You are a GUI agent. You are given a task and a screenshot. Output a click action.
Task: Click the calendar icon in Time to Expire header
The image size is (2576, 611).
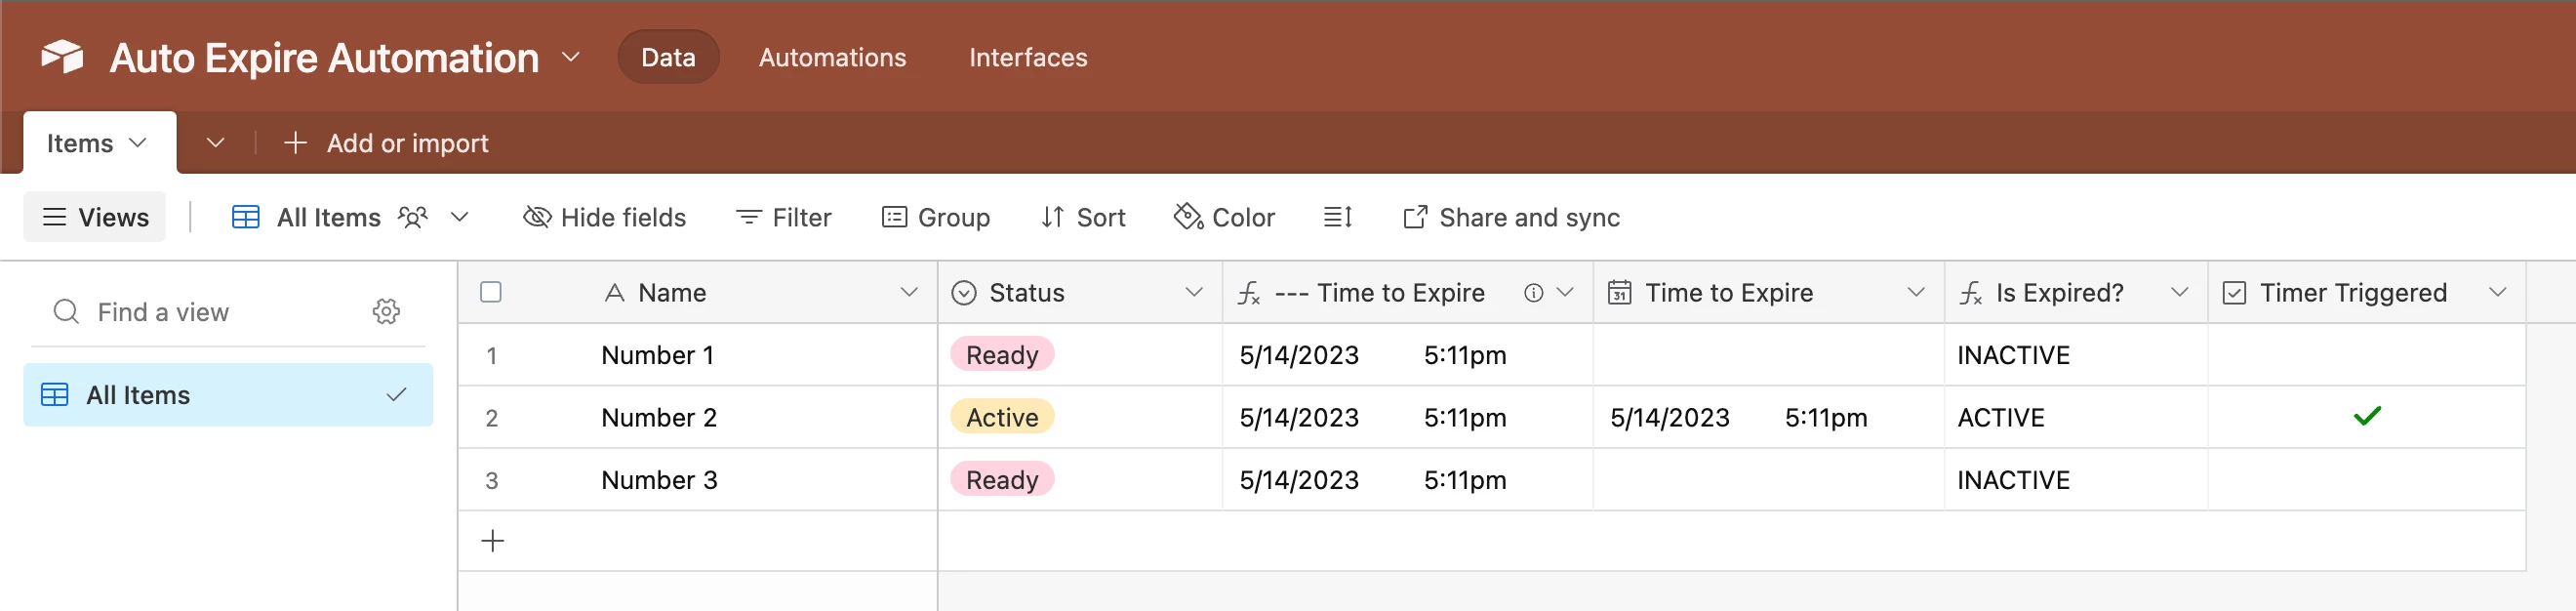[1619, 292]
